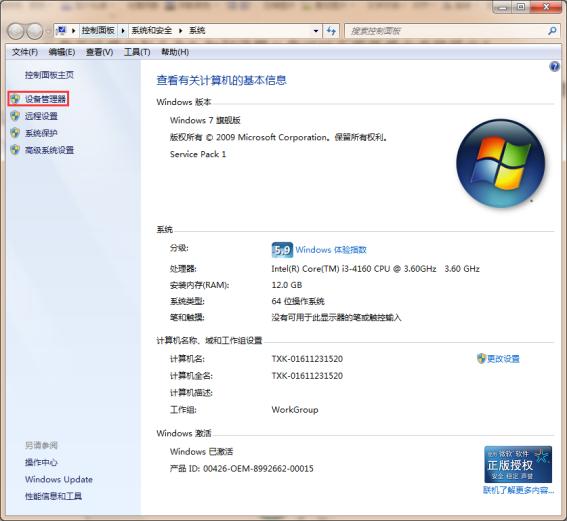Expand the arrow after 系统和安全 breadcrumb
The height and width of the screenshot is (521, 567).
pyautogui.click(x=180, y=31)
